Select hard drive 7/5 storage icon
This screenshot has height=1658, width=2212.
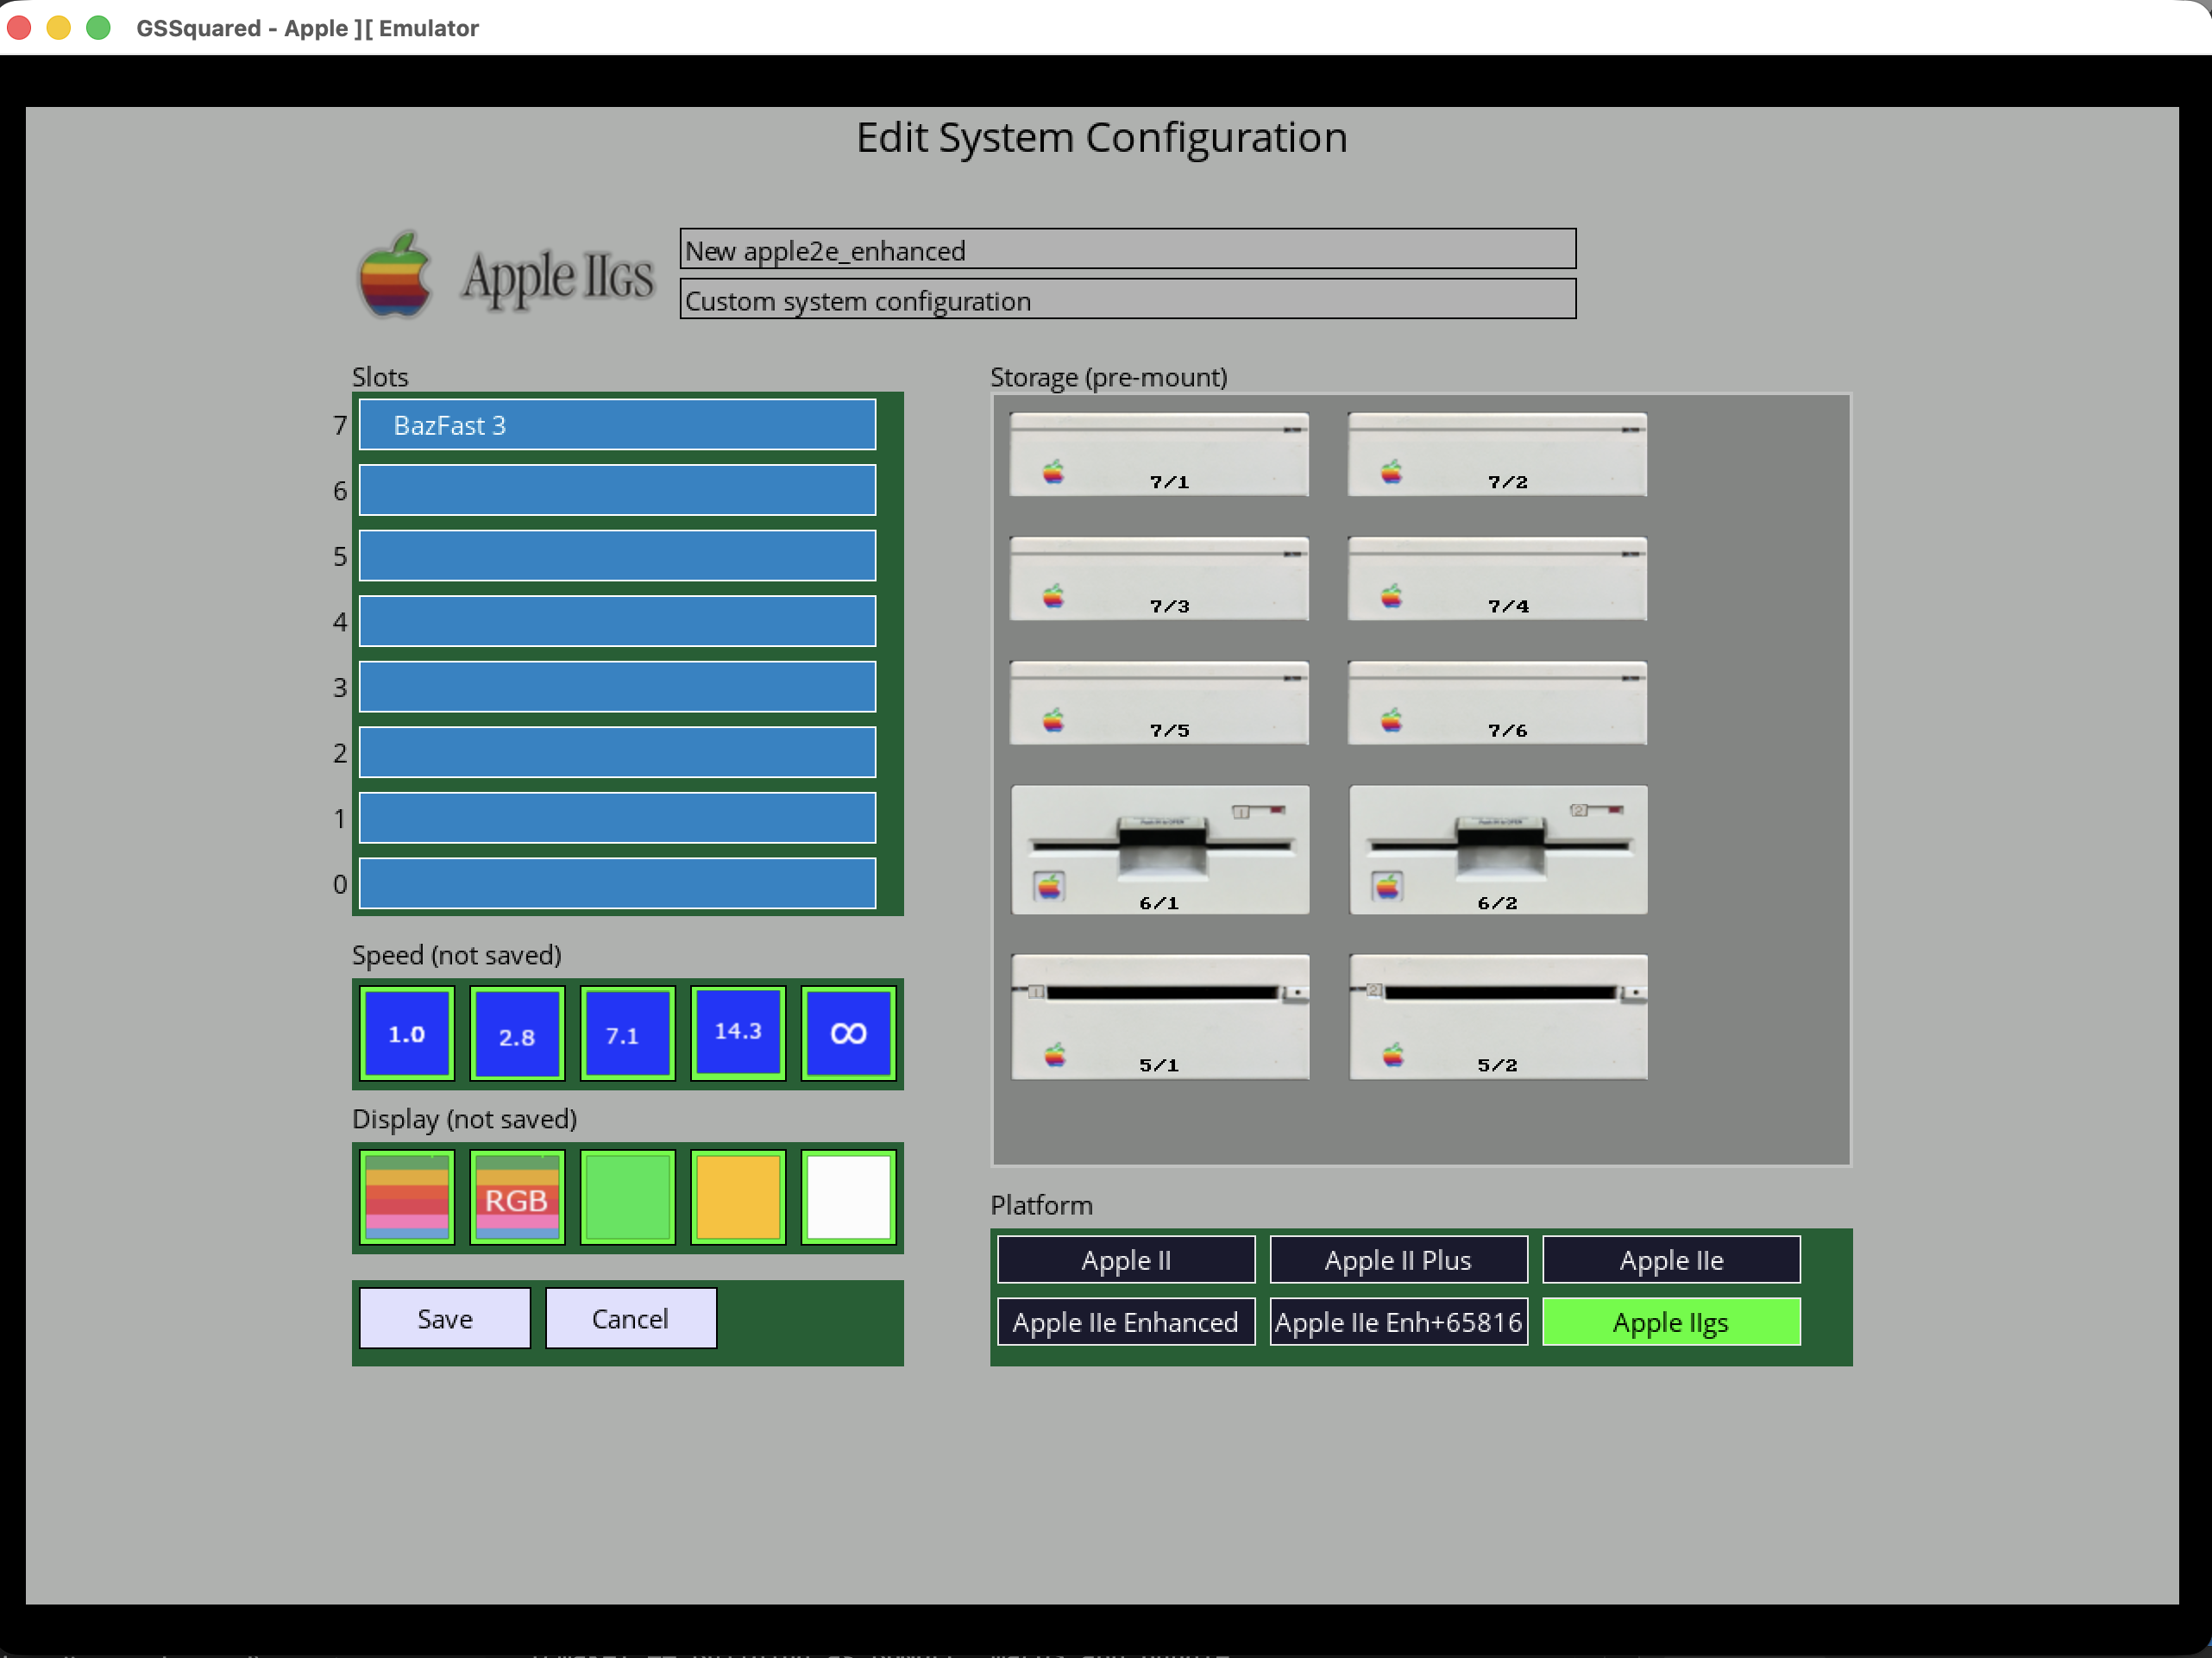pos(1159,702)
